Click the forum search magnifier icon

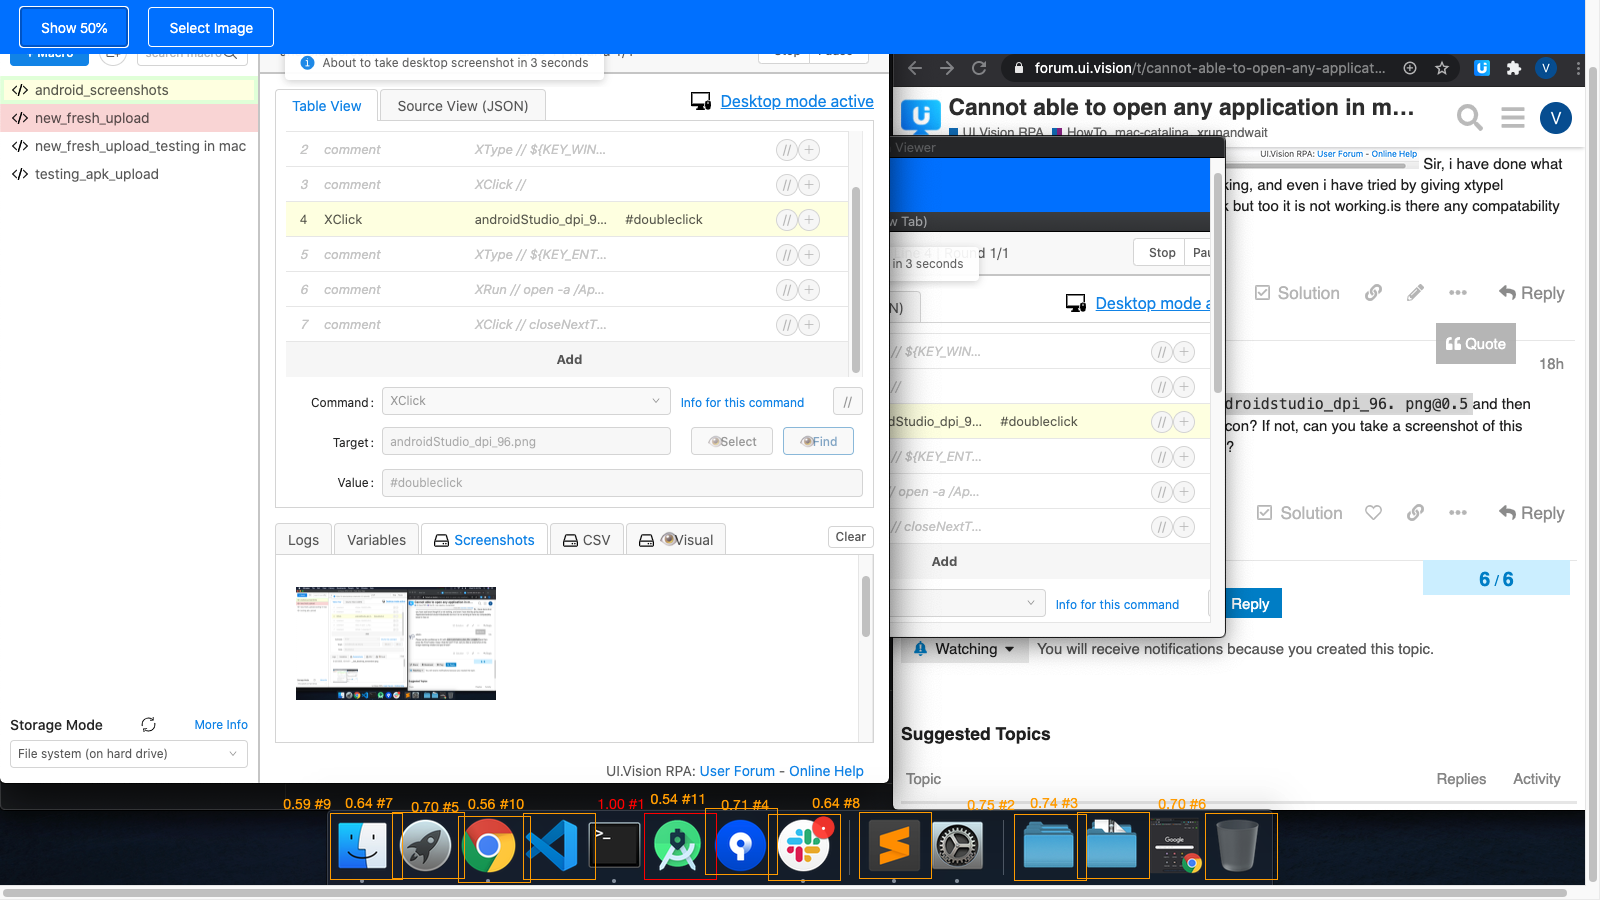pyautogui.click(x=1469, y=118)
